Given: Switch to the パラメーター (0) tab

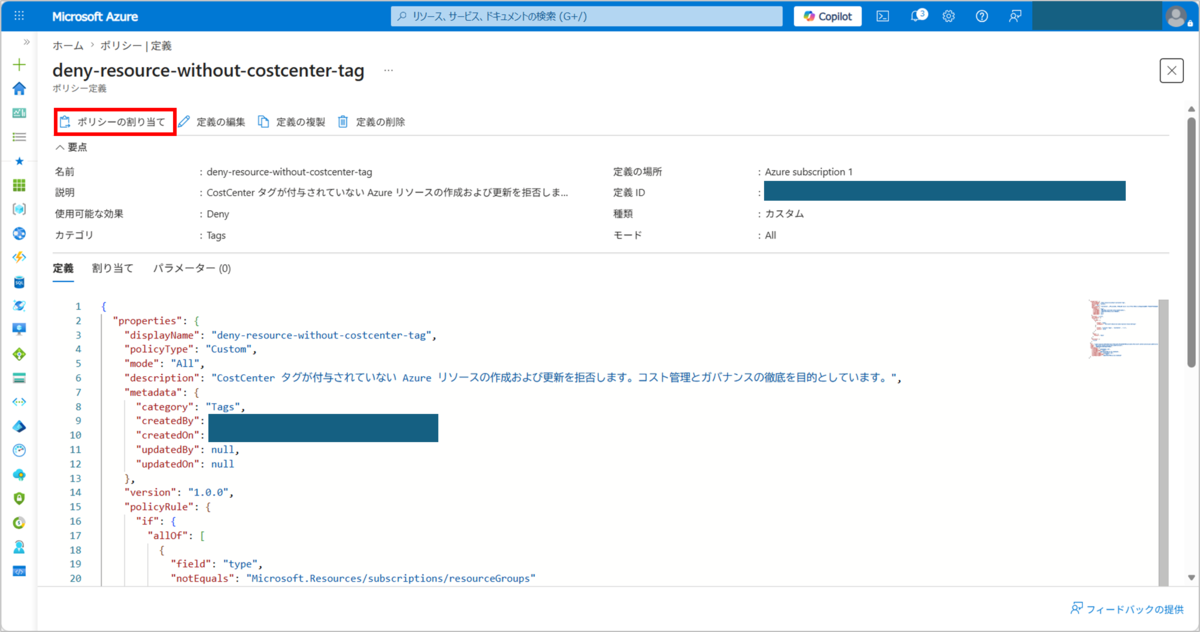Looking at the screenshot, I should pos(192,268).
